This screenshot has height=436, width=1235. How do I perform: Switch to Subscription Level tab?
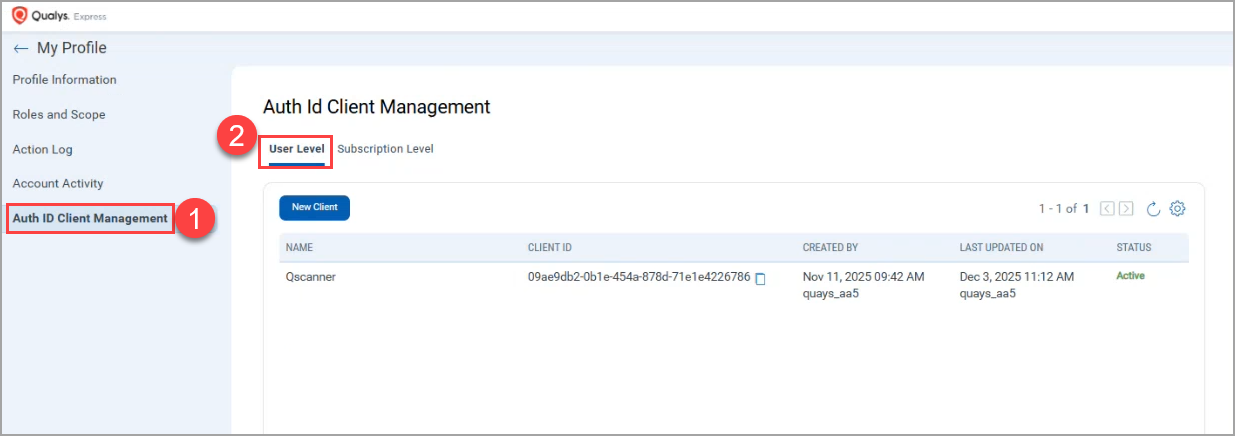point(385,149)
